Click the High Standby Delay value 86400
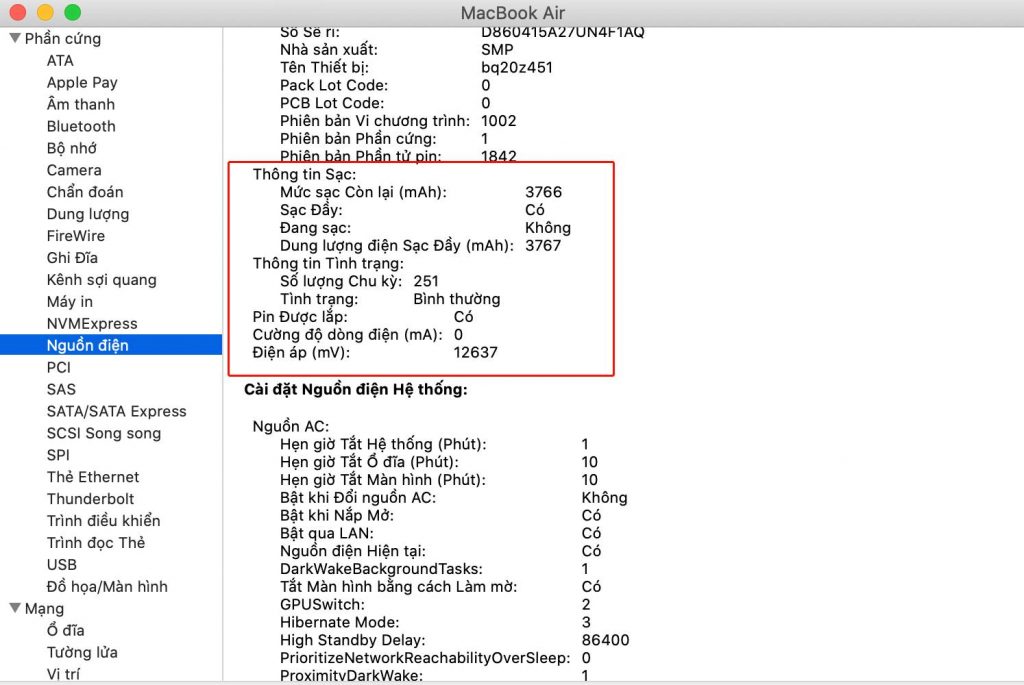The width and height of the screenshot is (1024, 685). point(605,640)
